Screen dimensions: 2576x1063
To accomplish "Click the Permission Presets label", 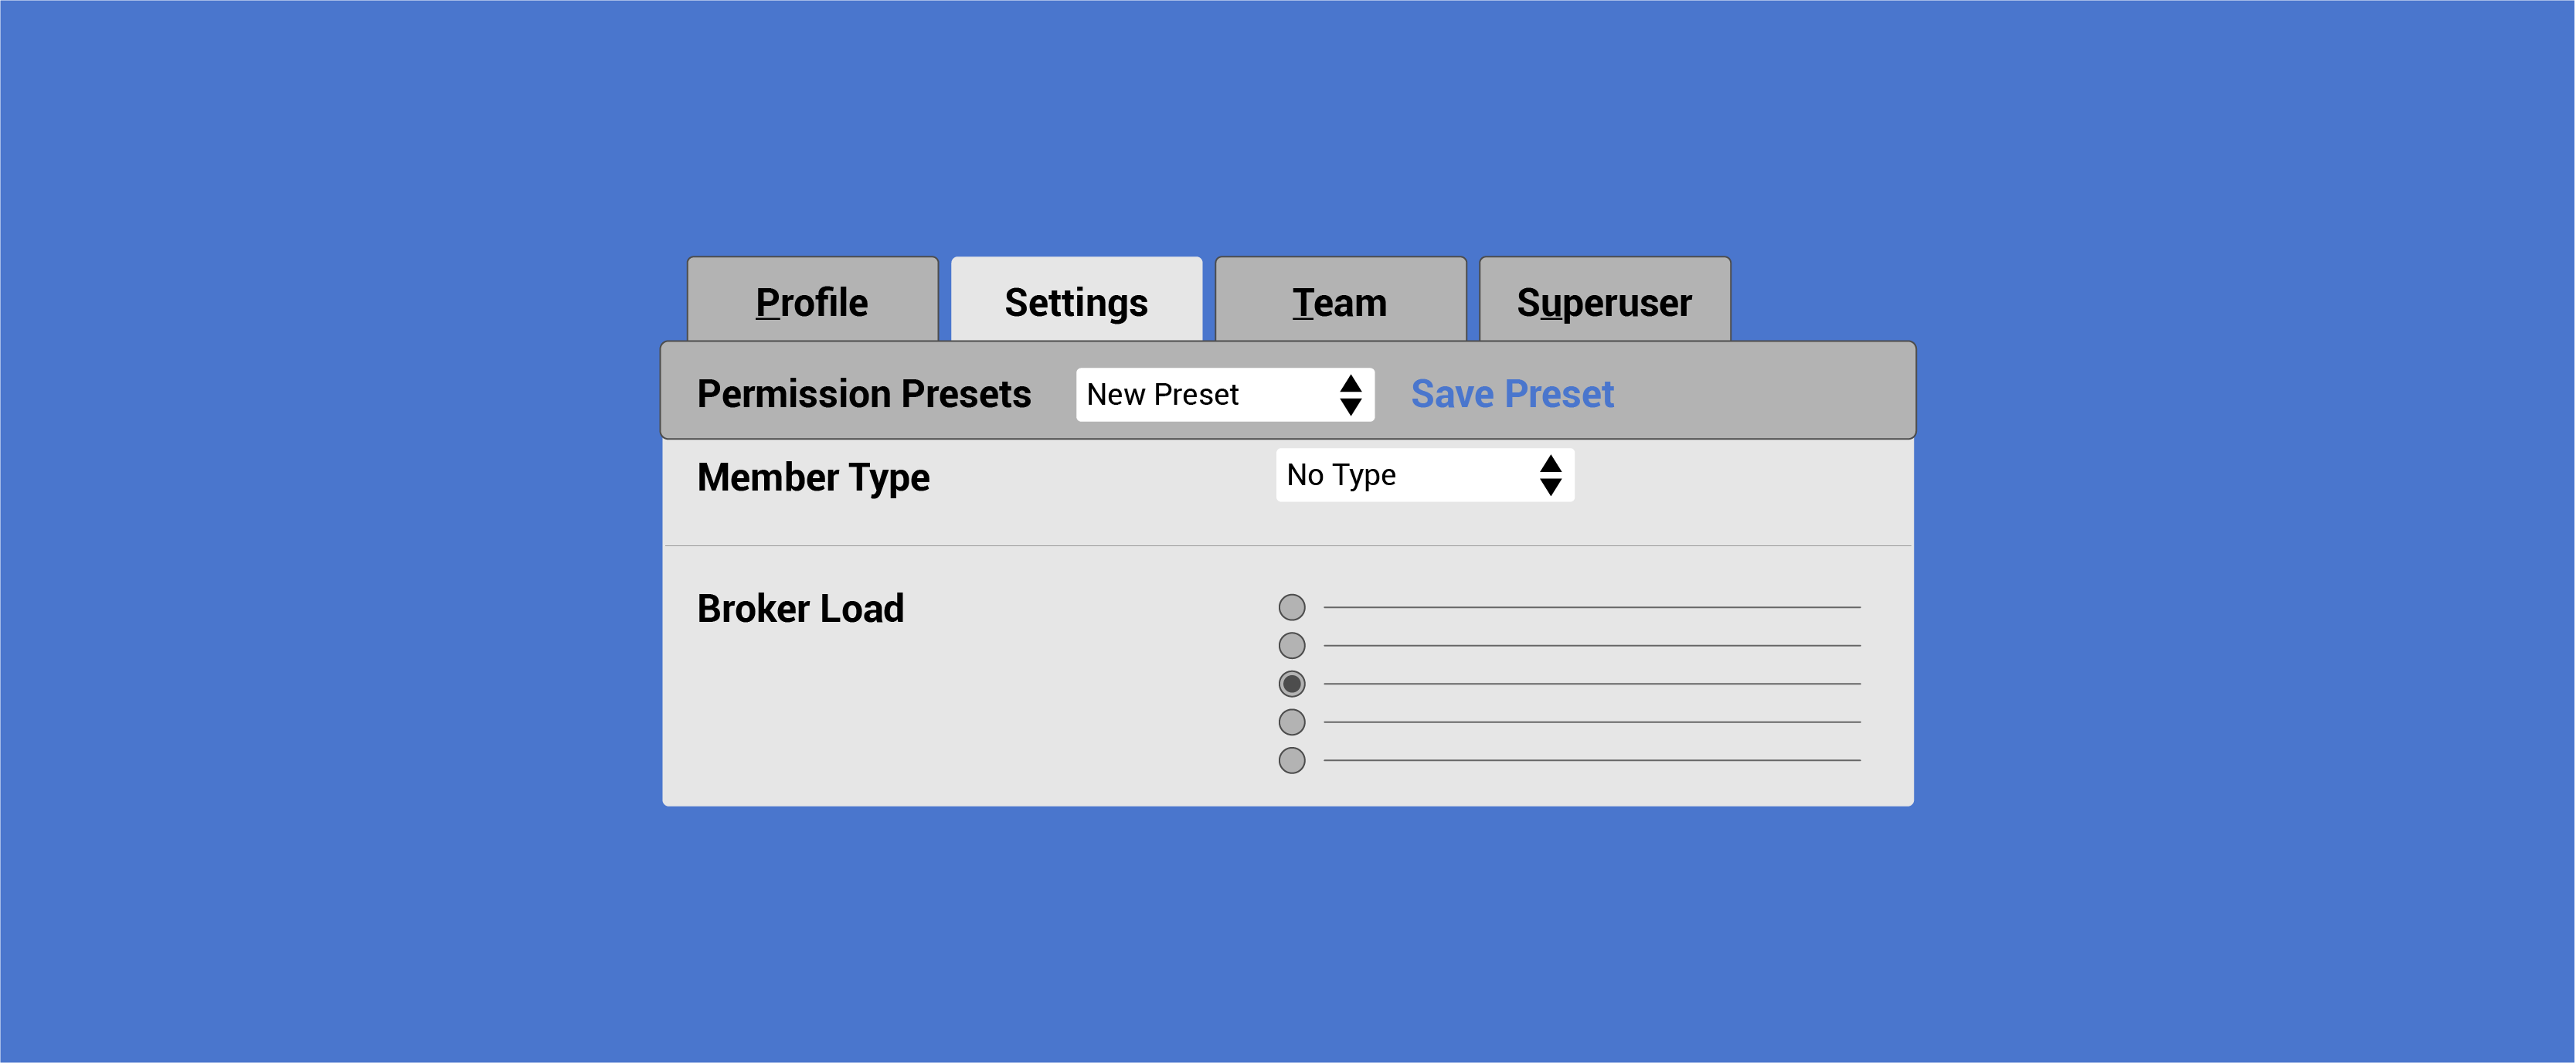I will click(864, 394).
